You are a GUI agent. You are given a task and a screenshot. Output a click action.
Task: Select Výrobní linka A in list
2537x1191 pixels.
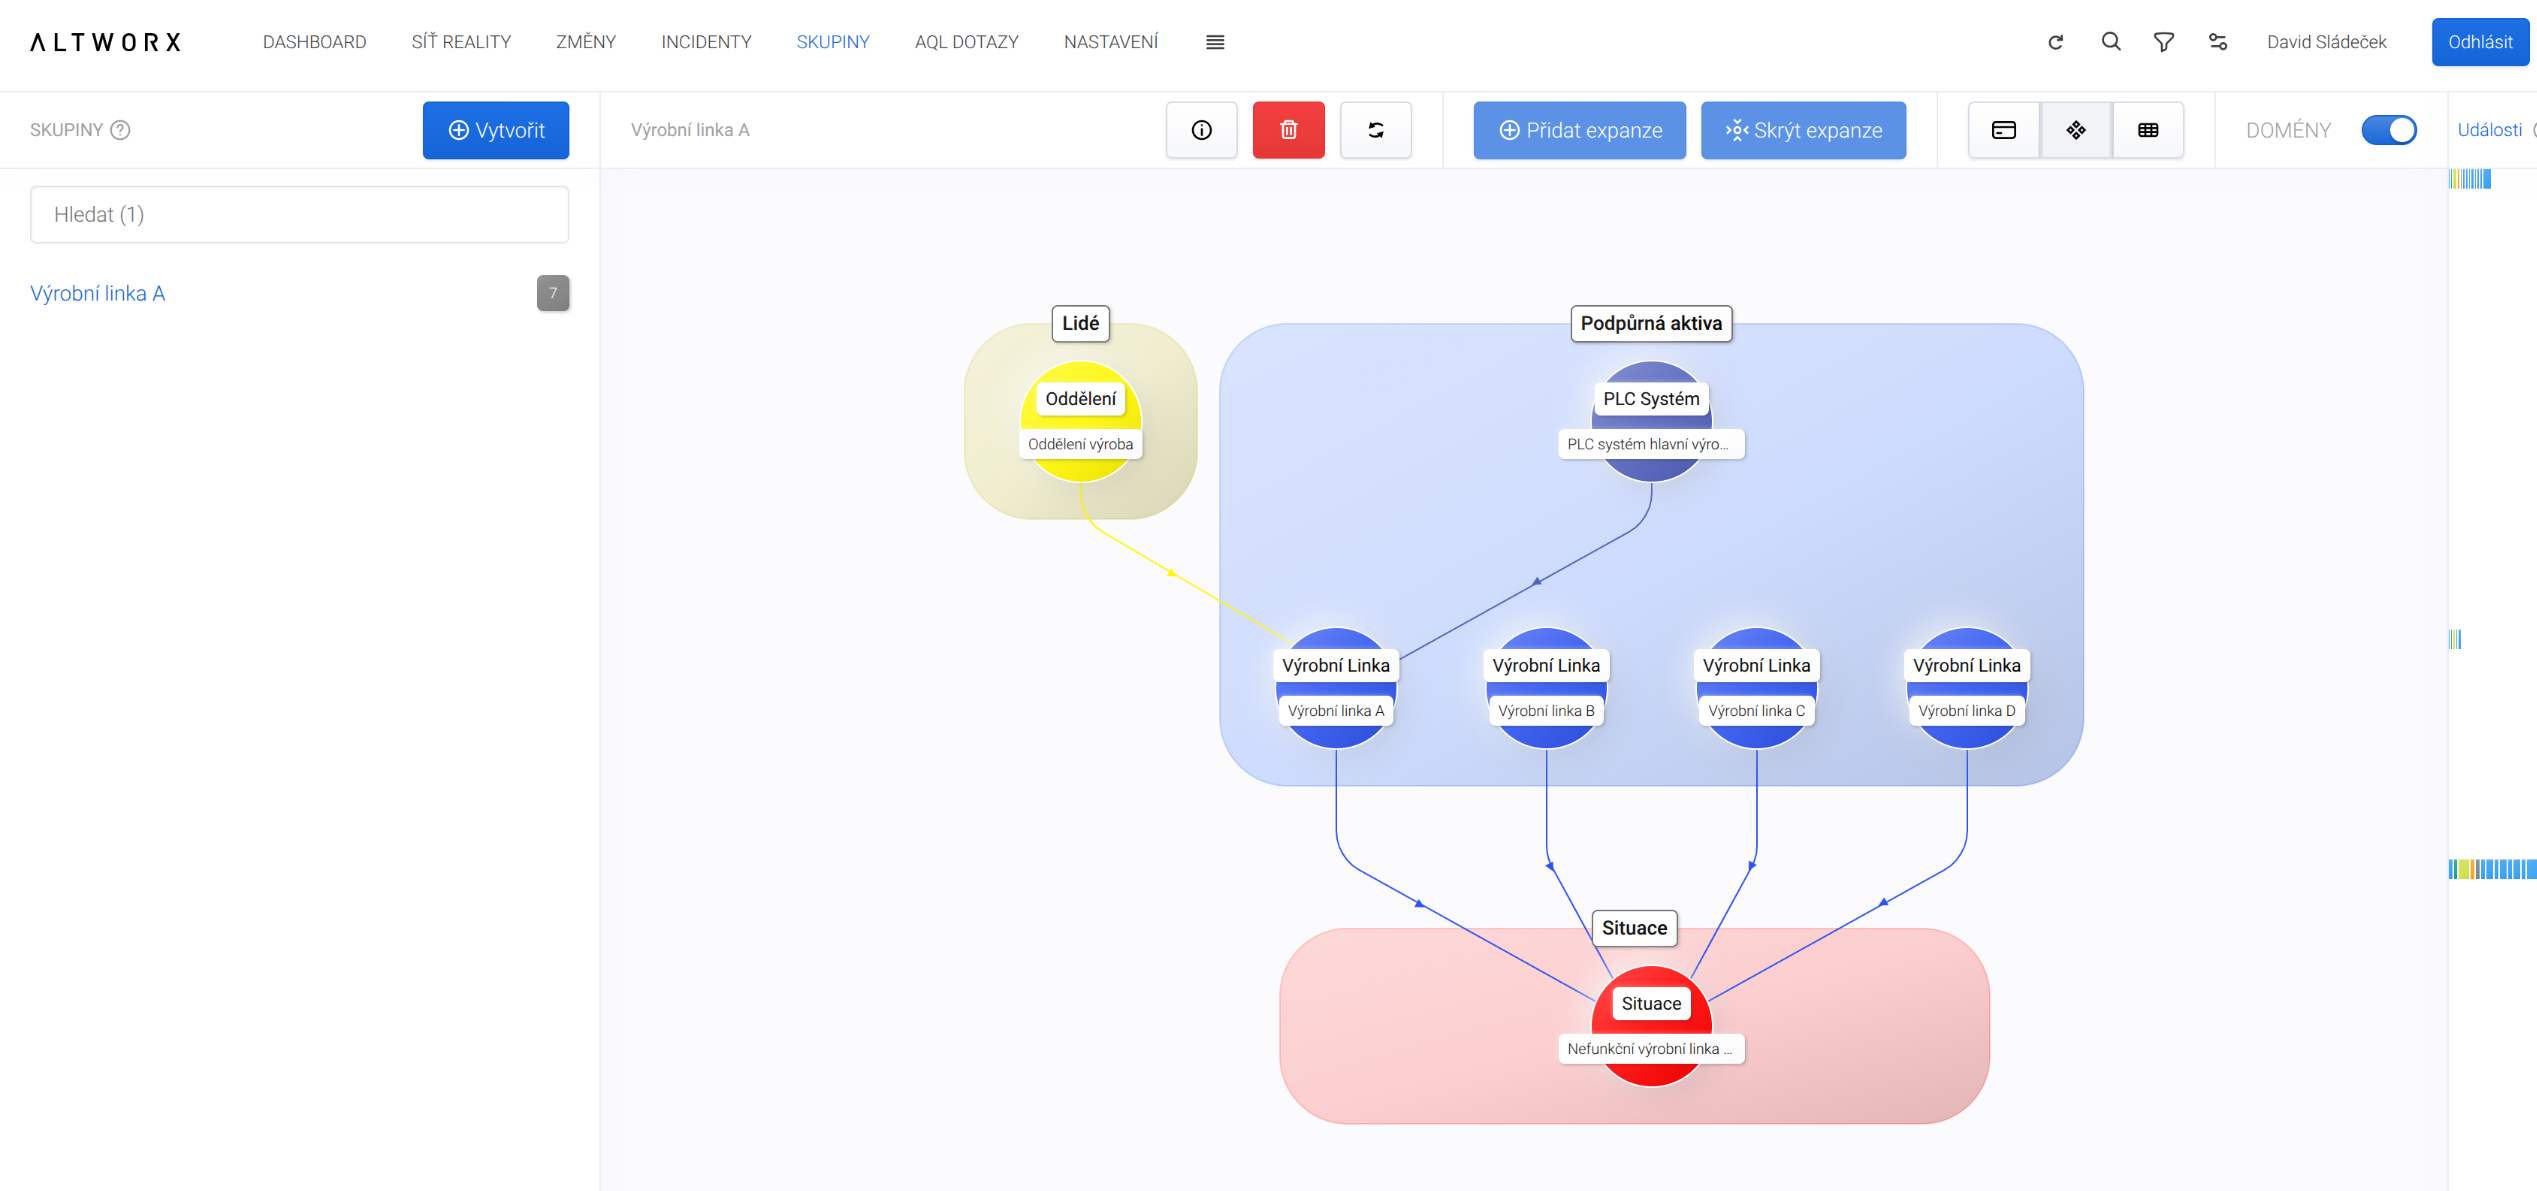pos(98,293)
